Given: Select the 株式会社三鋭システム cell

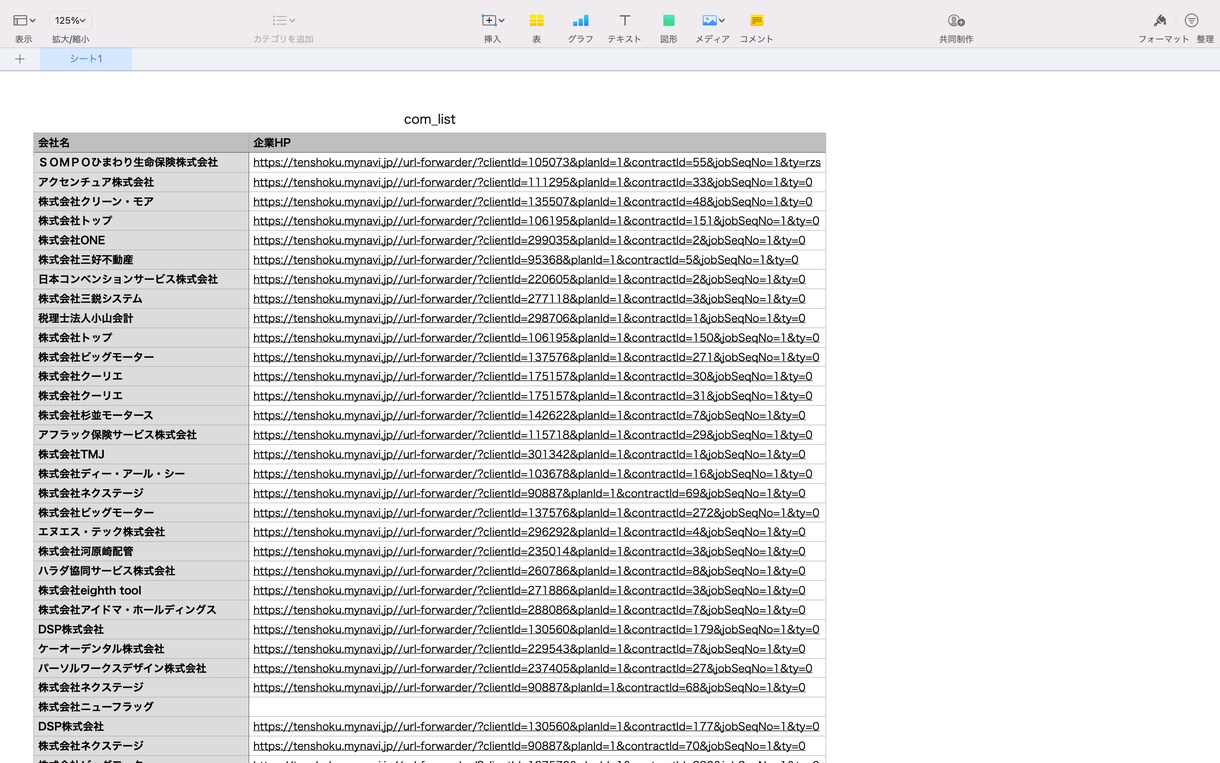Looking at the screenshot, I should [x=141, y=299].
